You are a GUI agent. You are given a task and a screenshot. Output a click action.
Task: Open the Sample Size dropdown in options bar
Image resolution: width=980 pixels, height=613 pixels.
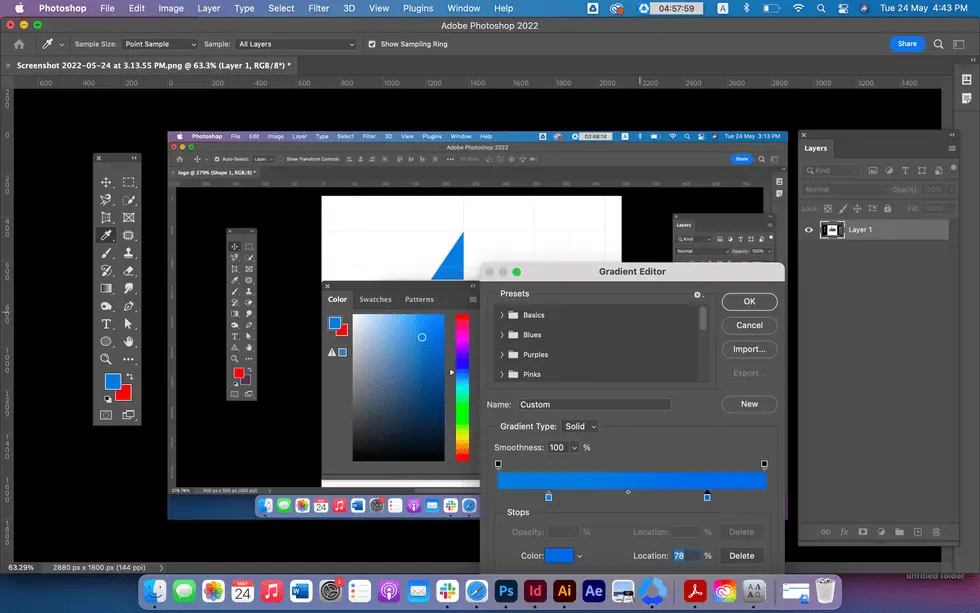click(158, 44)
